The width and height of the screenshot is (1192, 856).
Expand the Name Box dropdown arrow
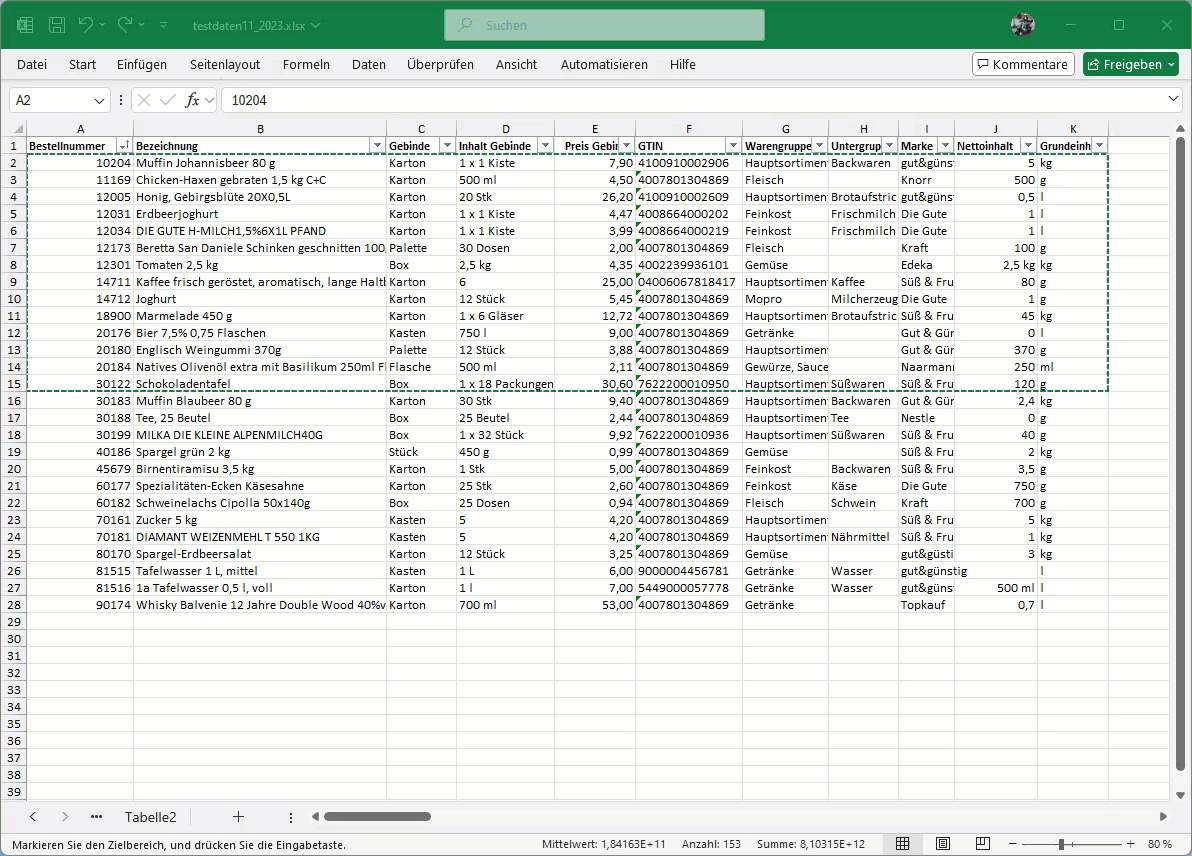click(x=100, y=101)
